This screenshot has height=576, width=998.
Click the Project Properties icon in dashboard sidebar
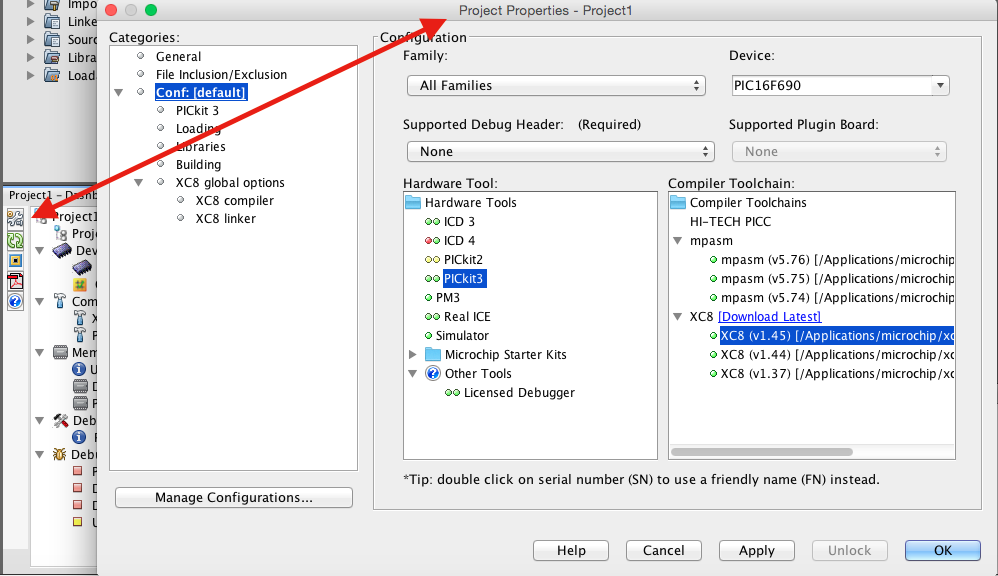coord(15,217)
